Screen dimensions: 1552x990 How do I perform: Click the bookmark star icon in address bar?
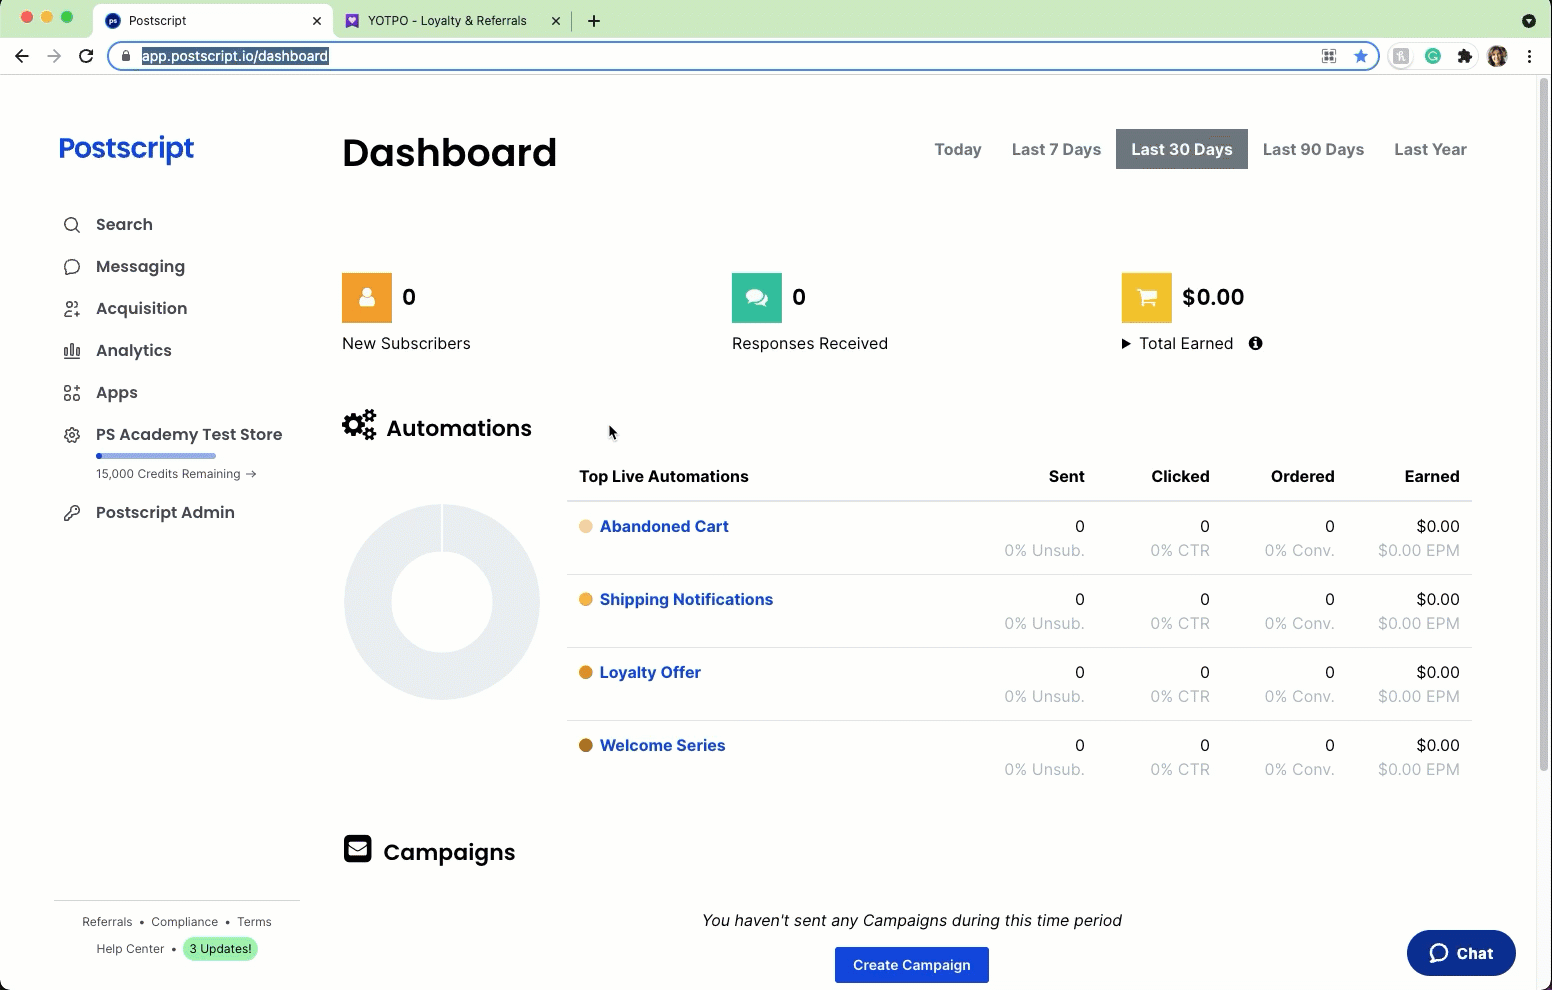[1361, 56]
